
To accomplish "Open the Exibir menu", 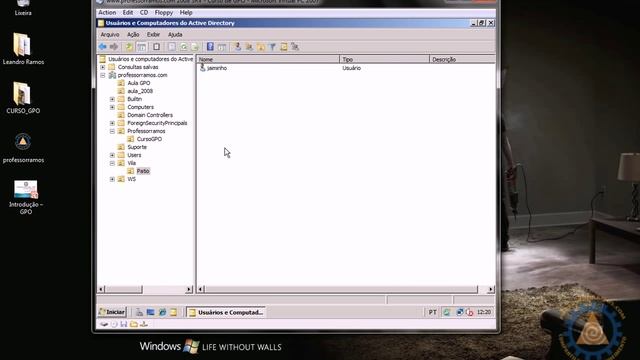I will point(153,35).
